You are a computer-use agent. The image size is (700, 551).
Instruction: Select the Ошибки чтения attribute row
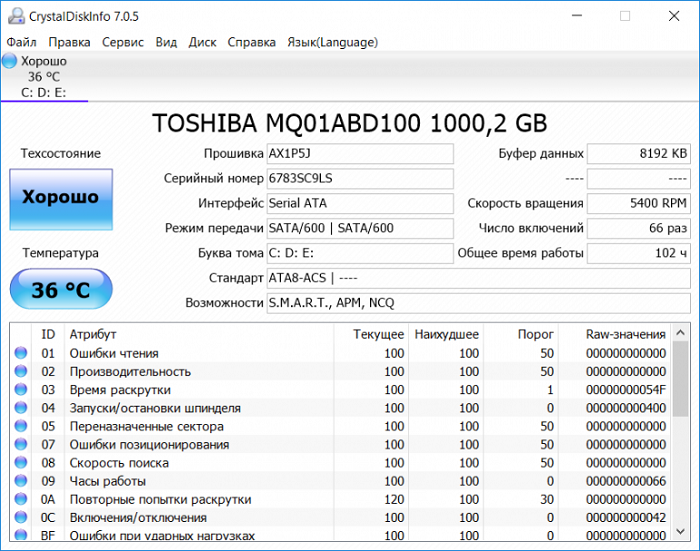[340, 353]
